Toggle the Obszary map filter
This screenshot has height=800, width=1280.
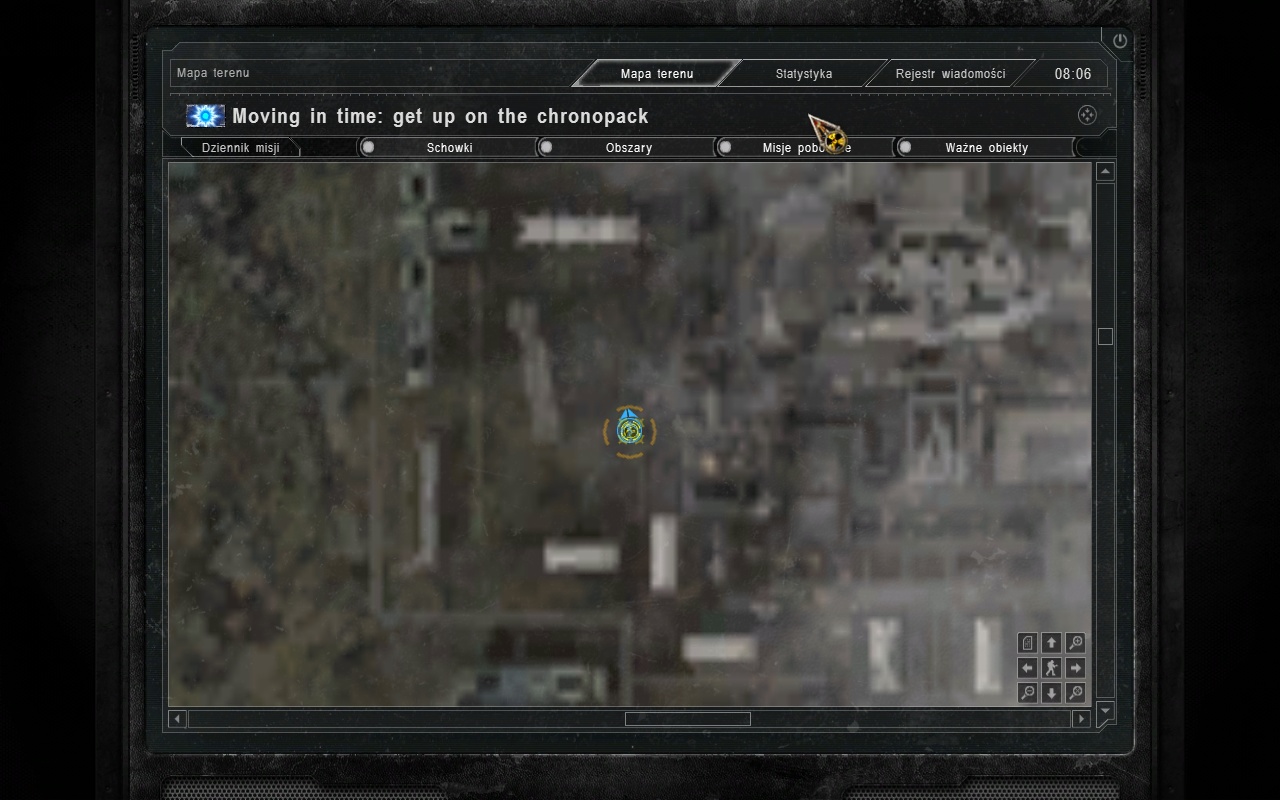627,147
